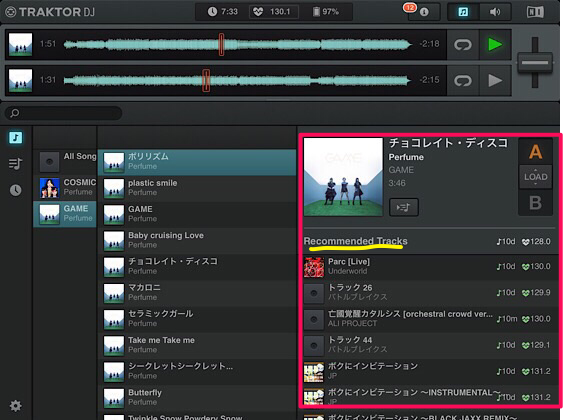563x420 pixels.
Task: Click deck B album artwork thumbnail
Action: [x=20, y=80]
